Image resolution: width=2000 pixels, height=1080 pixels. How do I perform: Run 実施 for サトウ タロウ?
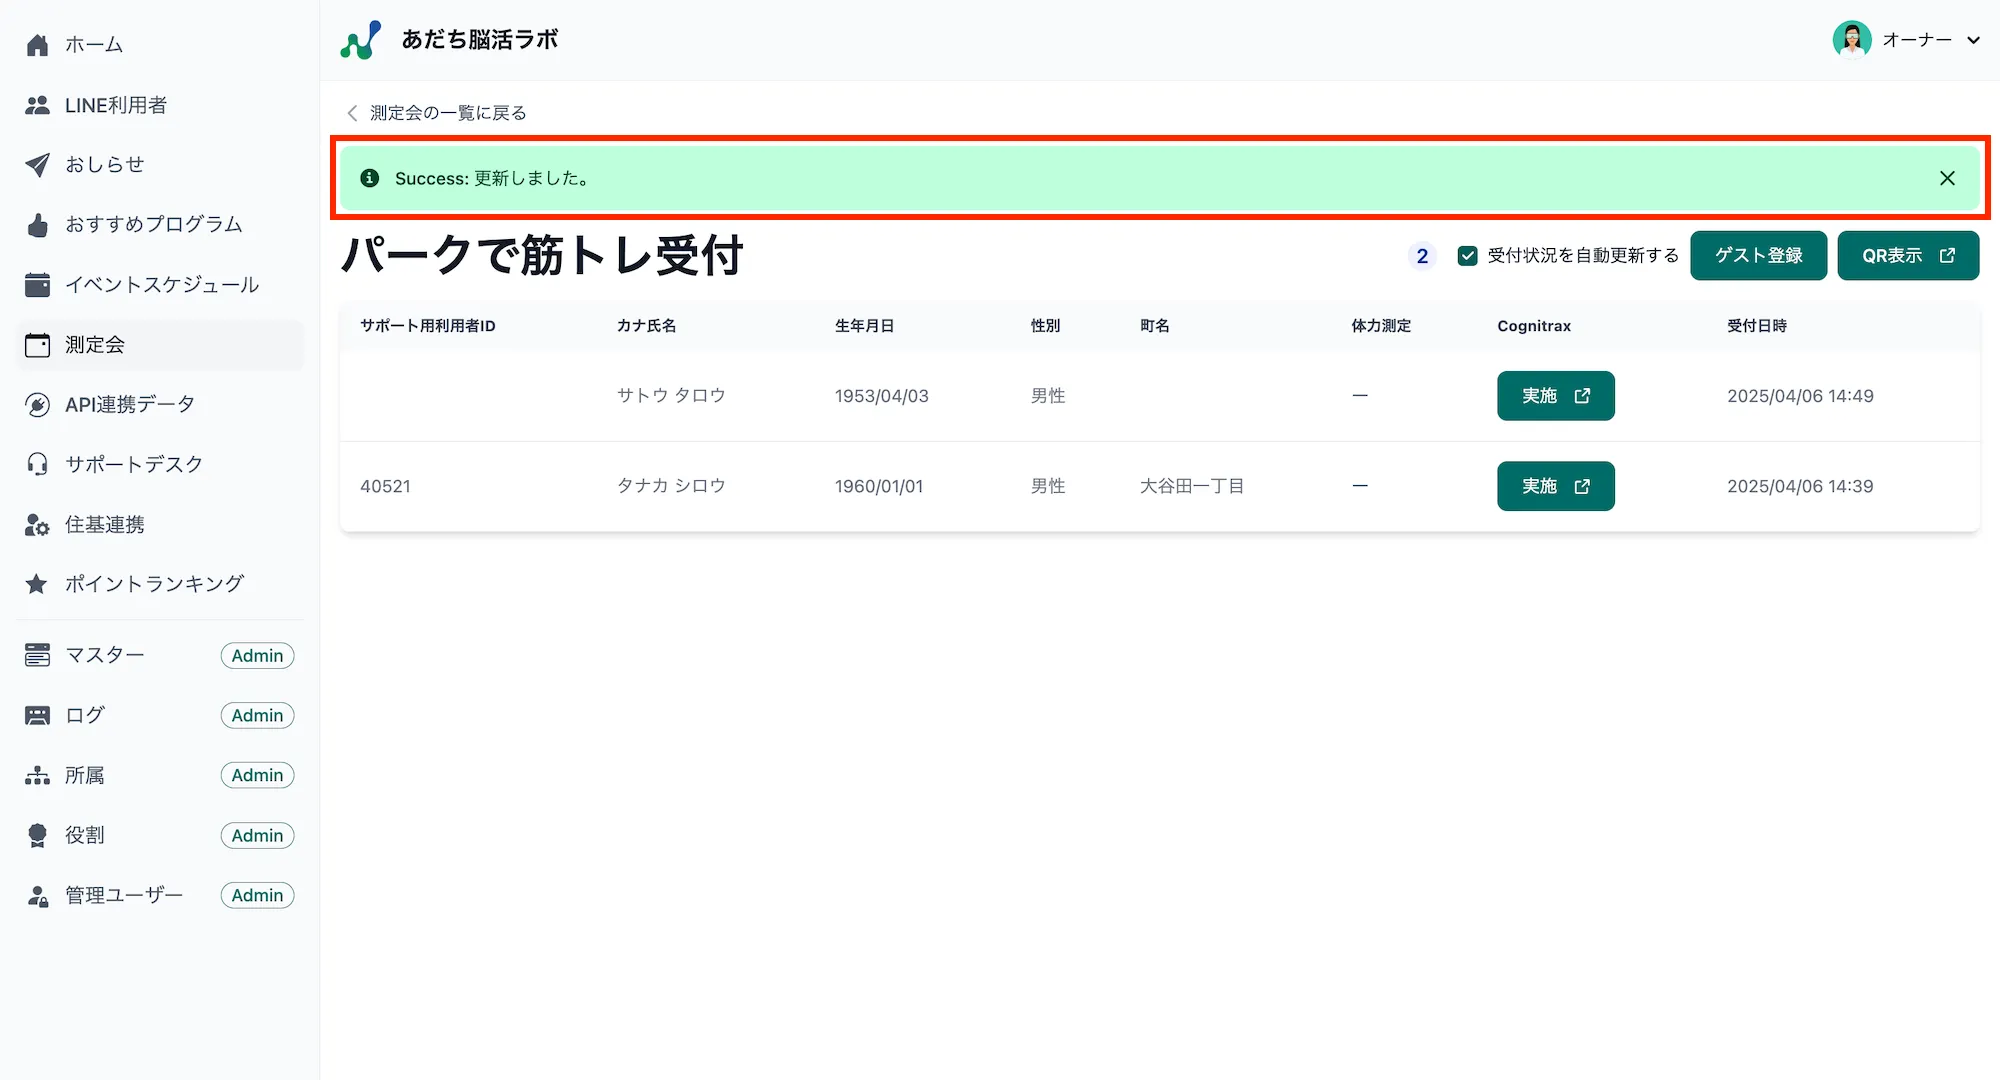click(x=1555, y=395)
